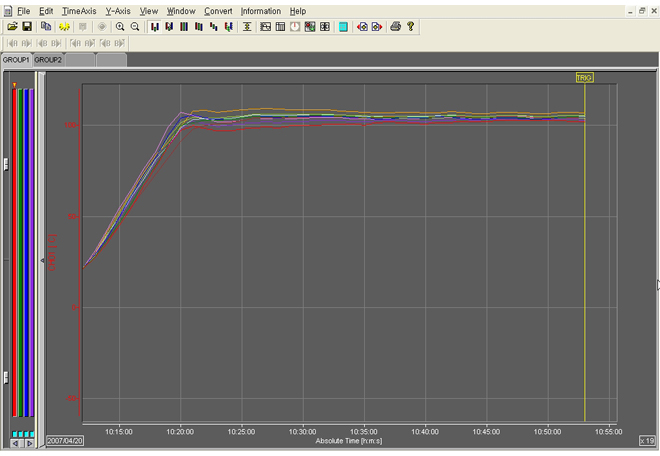Click the cyan square toolbar icon
The height and width of the screenshot is (456, 660).
point(343,27)
